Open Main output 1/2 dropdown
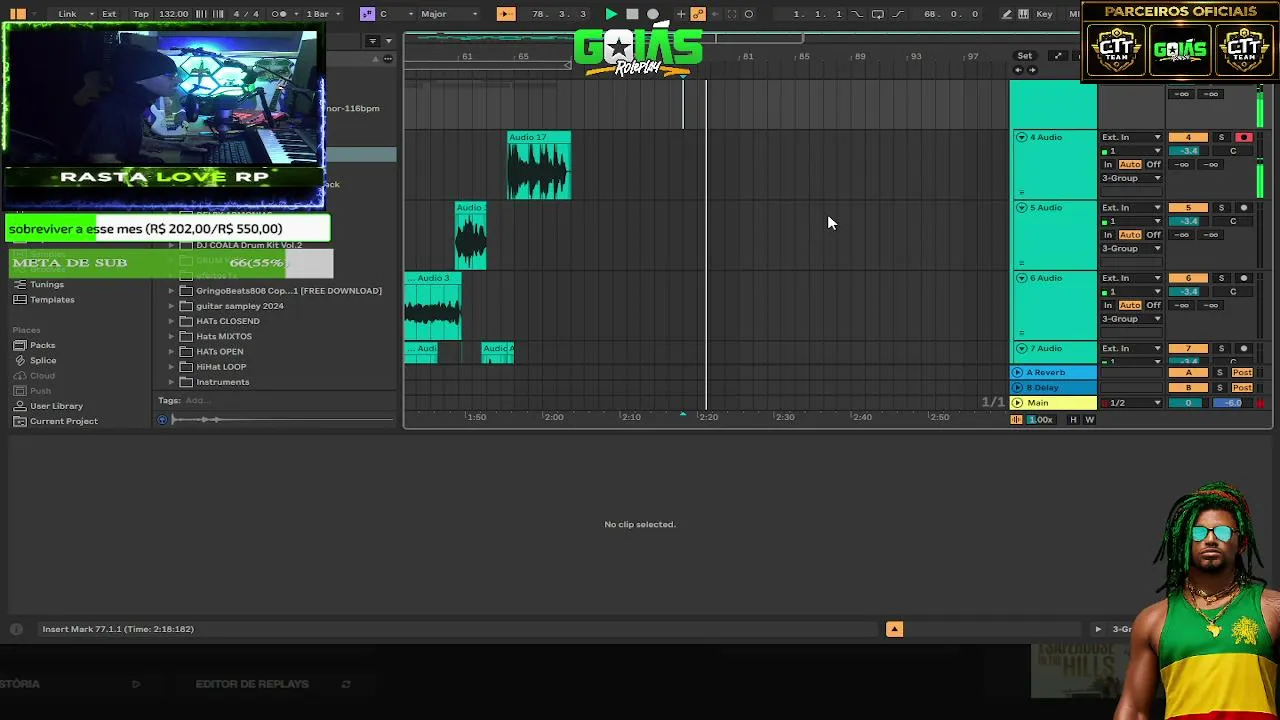 [1131, 403]
